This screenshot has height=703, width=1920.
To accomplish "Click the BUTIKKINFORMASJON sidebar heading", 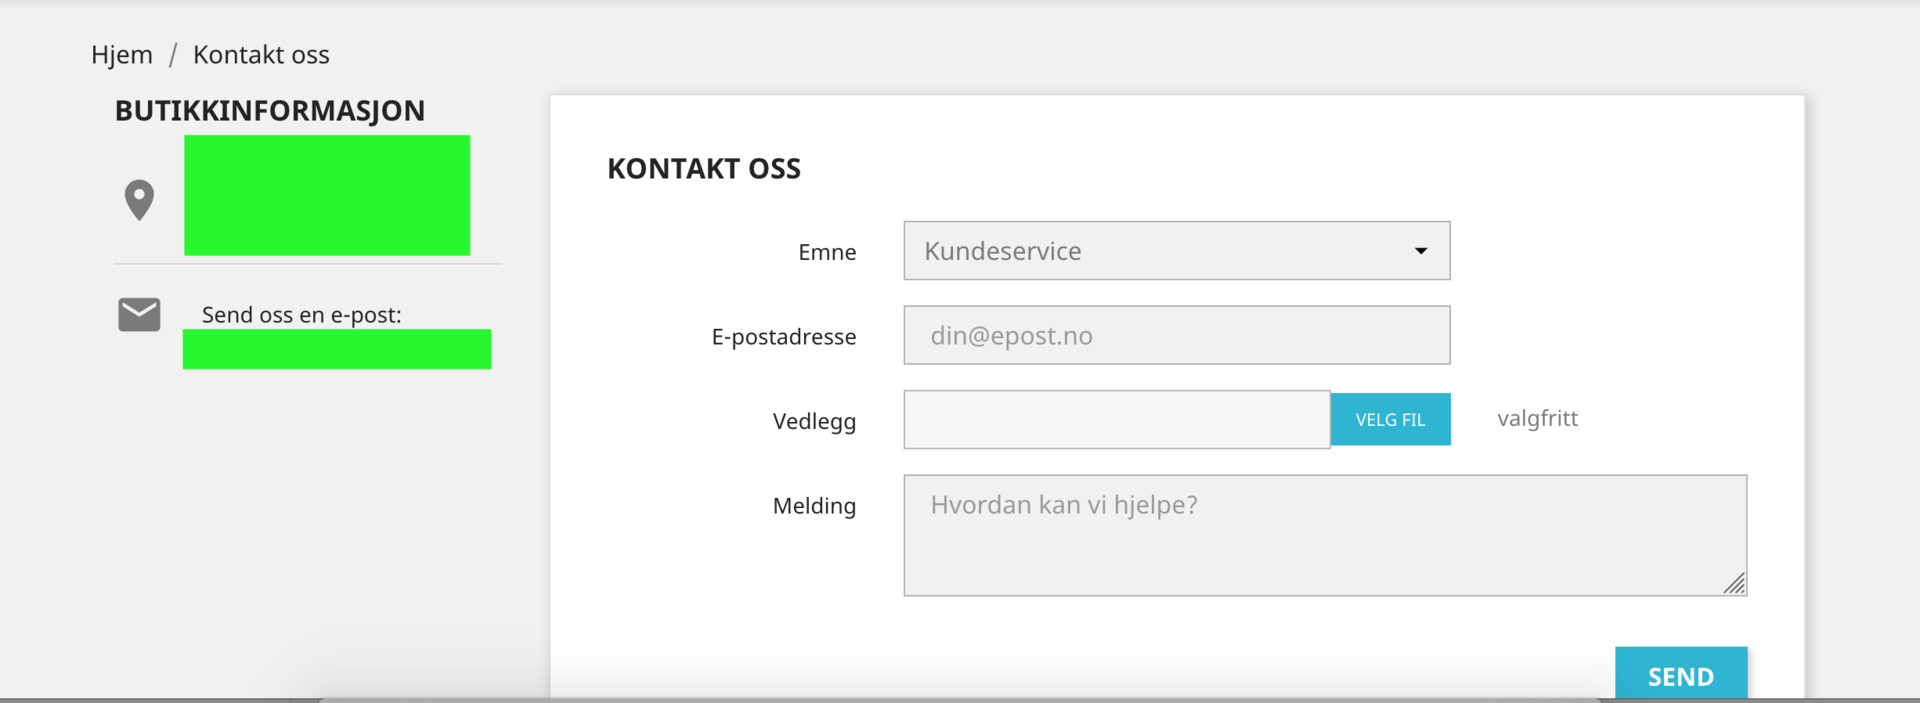I will [x=270, y=111].
